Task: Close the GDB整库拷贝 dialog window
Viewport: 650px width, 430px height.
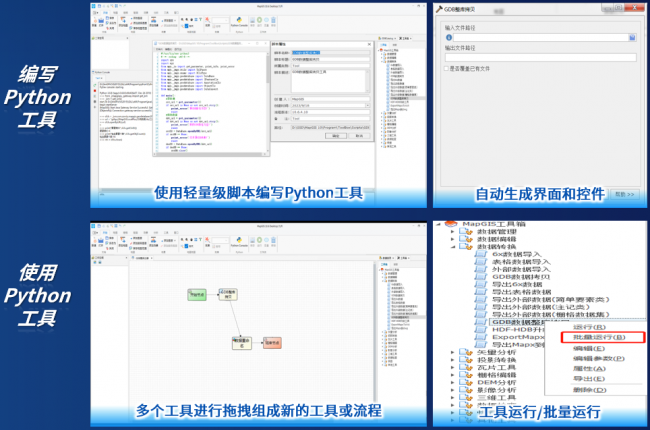Action: (635, 7)
